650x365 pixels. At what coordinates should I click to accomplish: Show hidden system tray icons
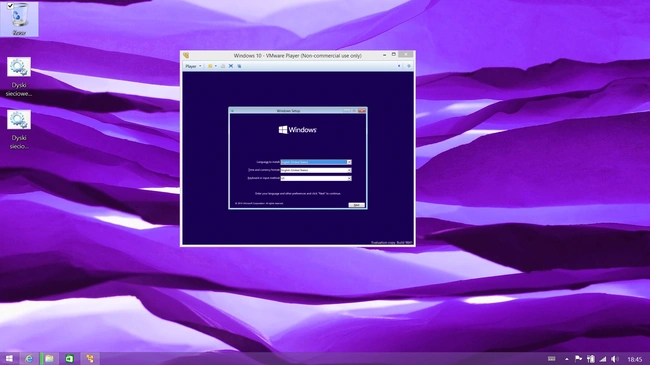(x=566, y=359)
